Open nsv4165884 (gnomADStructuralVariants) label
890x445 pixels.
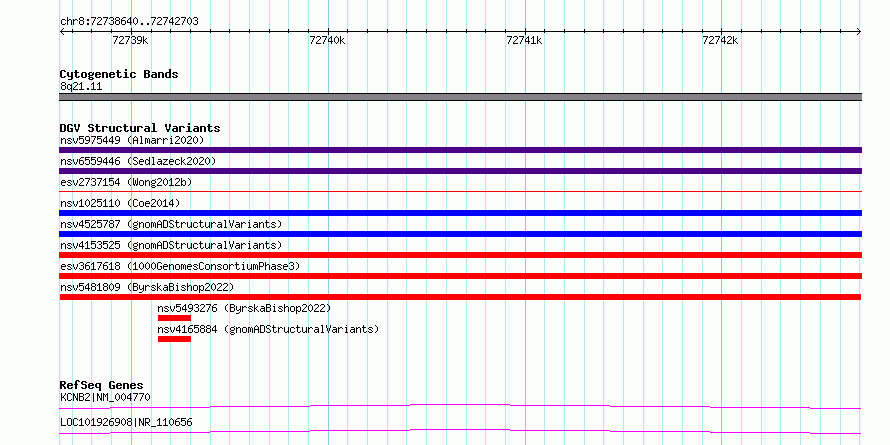(x=268, y=329)
